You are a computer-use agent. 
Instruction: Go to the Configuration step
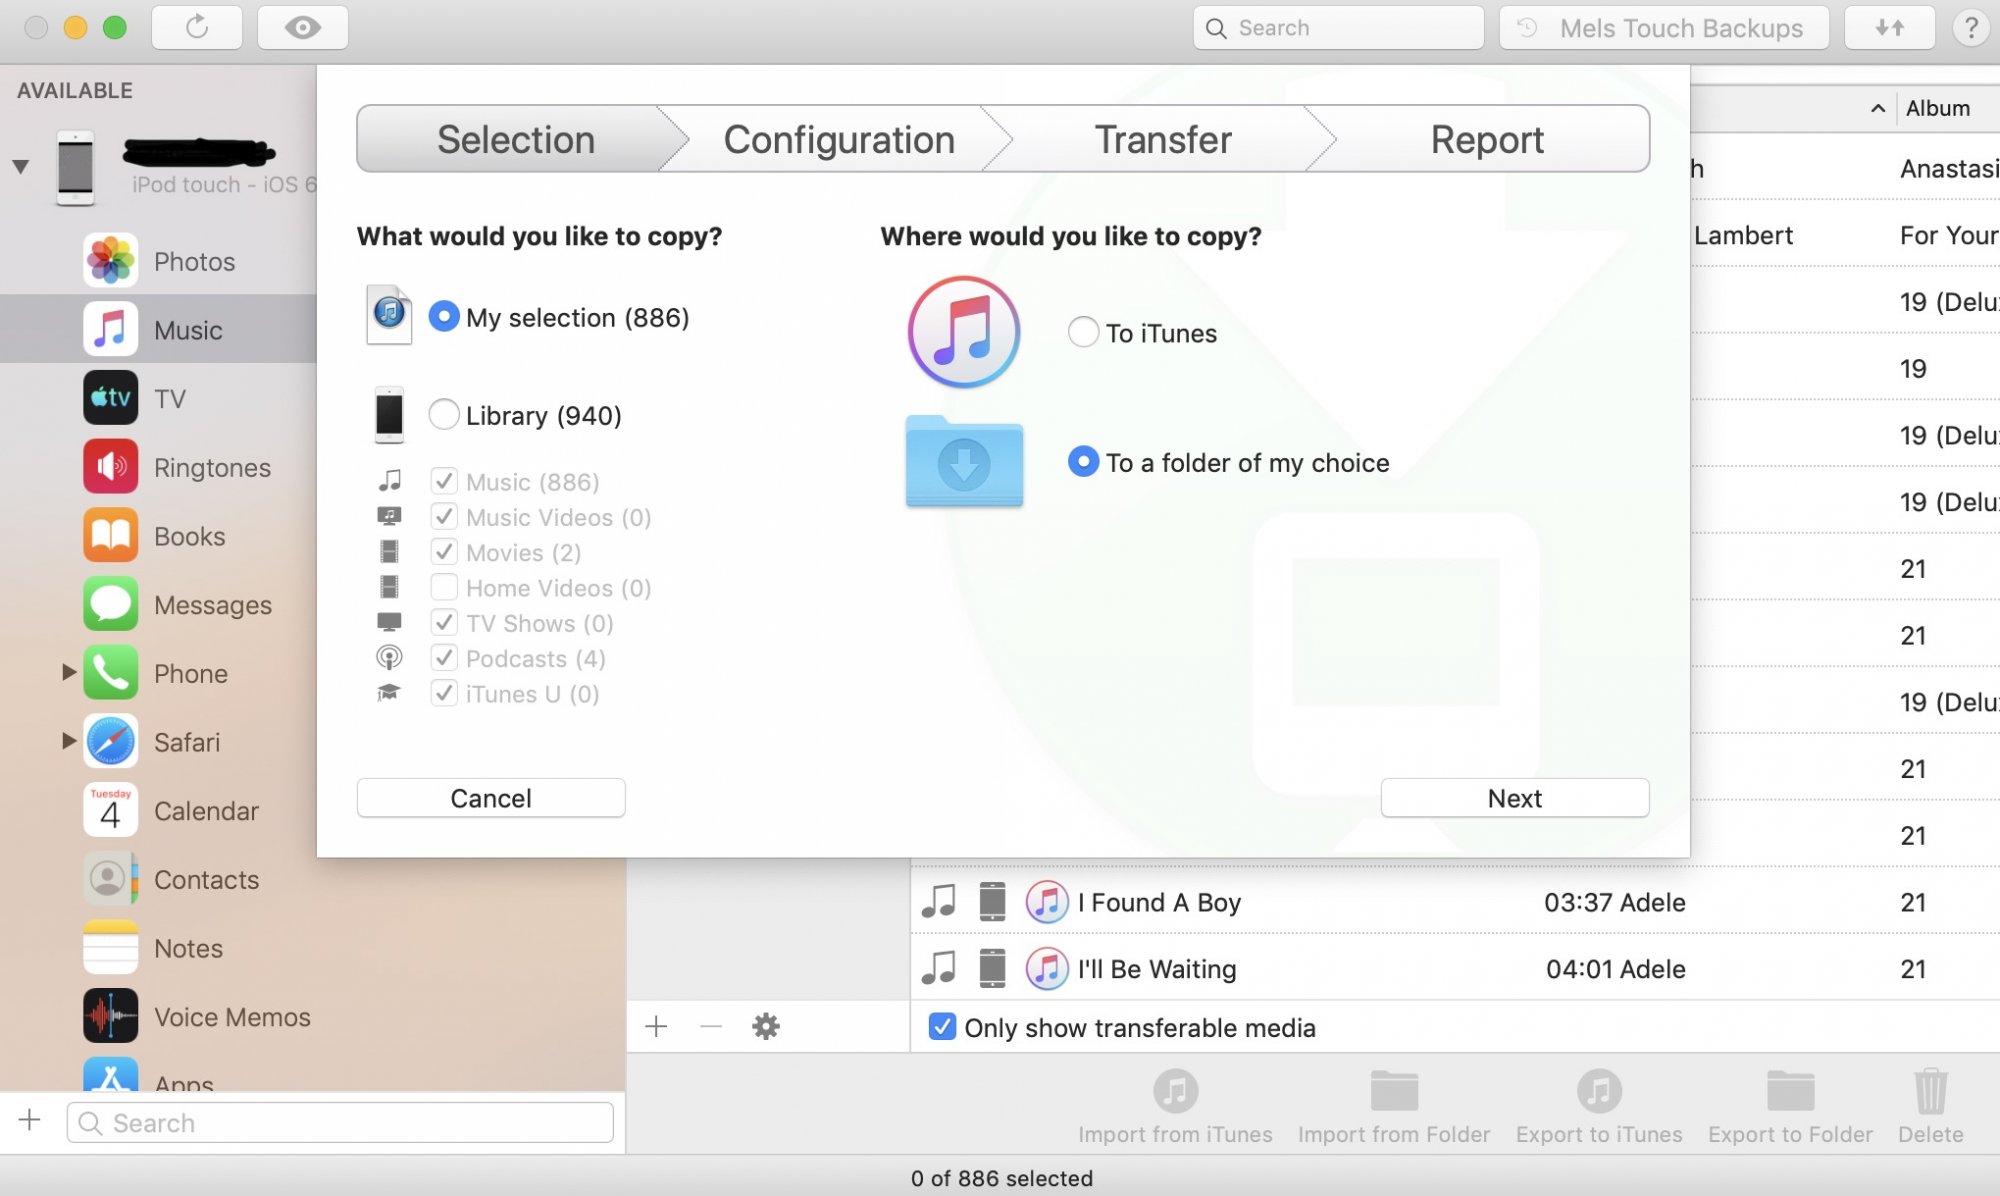pos(839,139)
